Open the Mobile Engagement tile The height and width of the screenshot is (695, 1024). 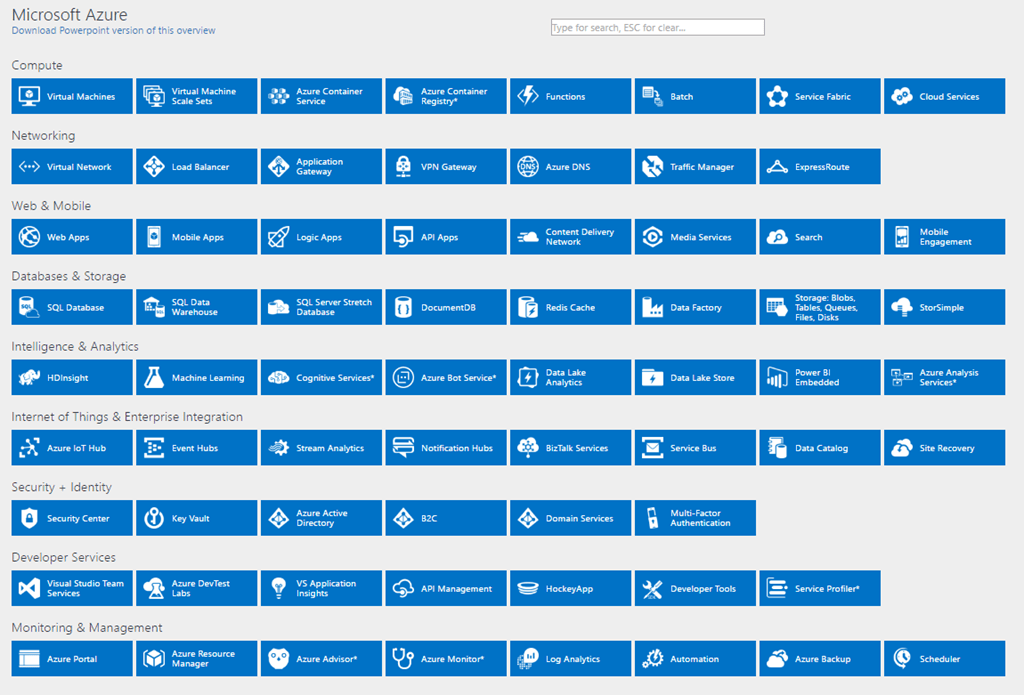pyautogui.click(x=945, y=236)
